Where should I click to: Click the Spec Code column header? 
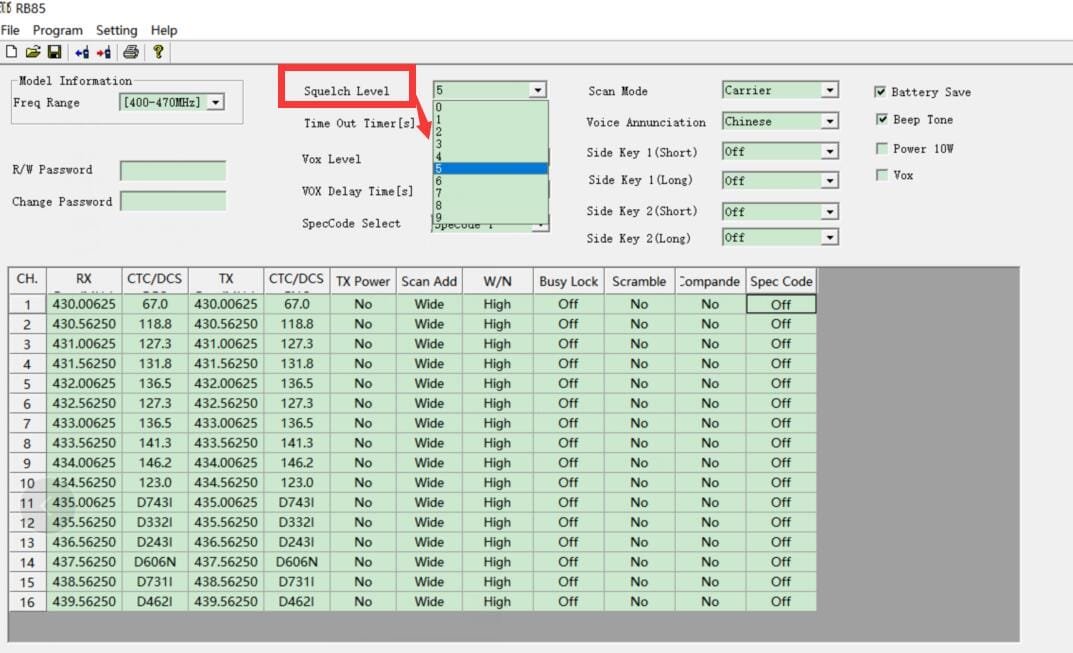click(781, 281)
